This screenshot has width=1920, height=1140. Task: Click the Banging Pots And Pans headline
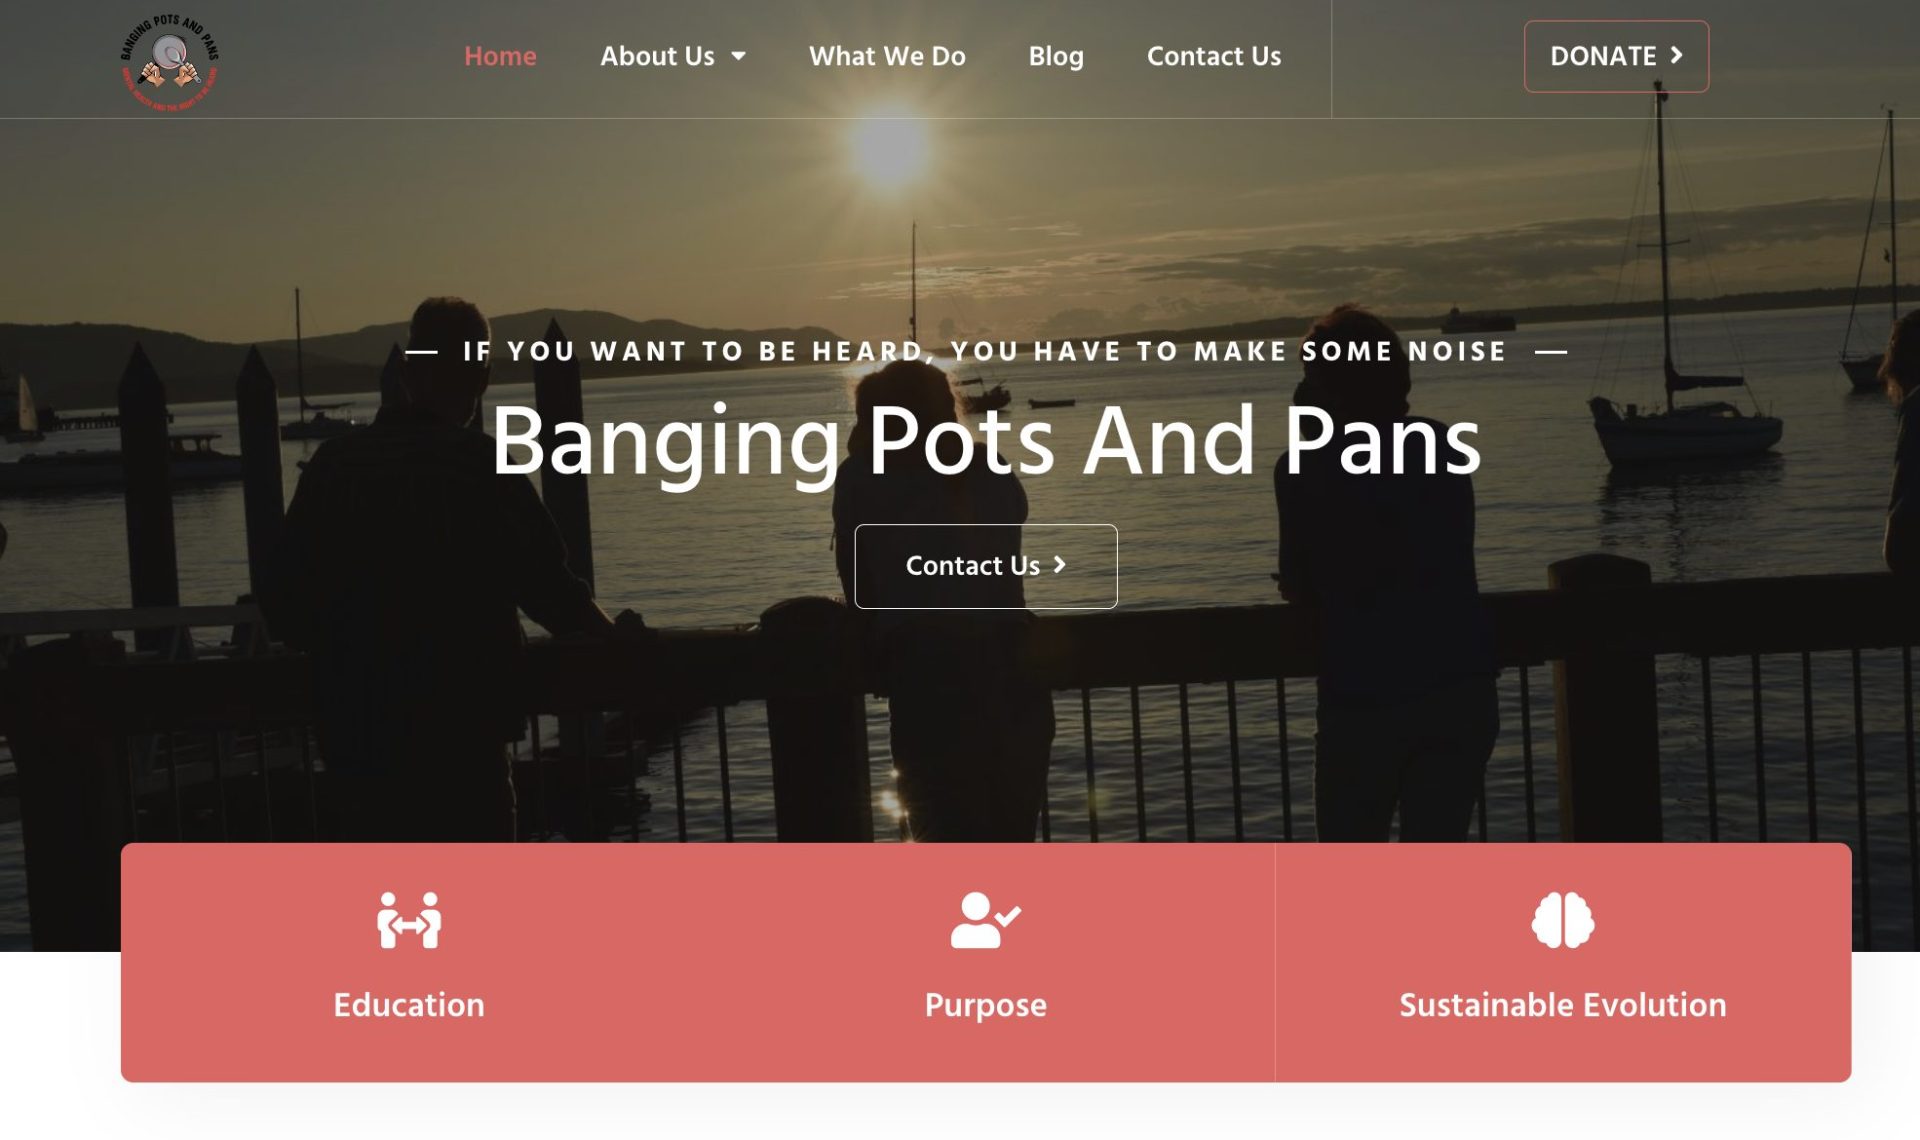tap(985, 441)
